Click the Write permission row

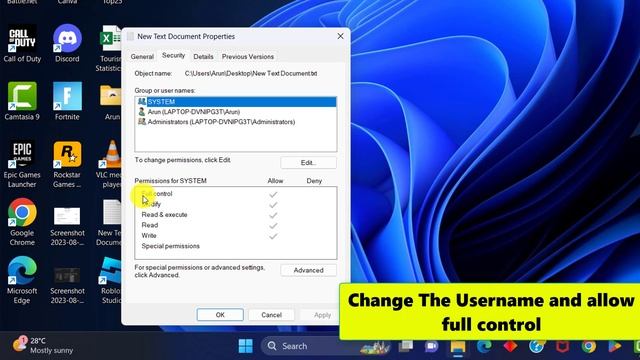coord(236,236)
